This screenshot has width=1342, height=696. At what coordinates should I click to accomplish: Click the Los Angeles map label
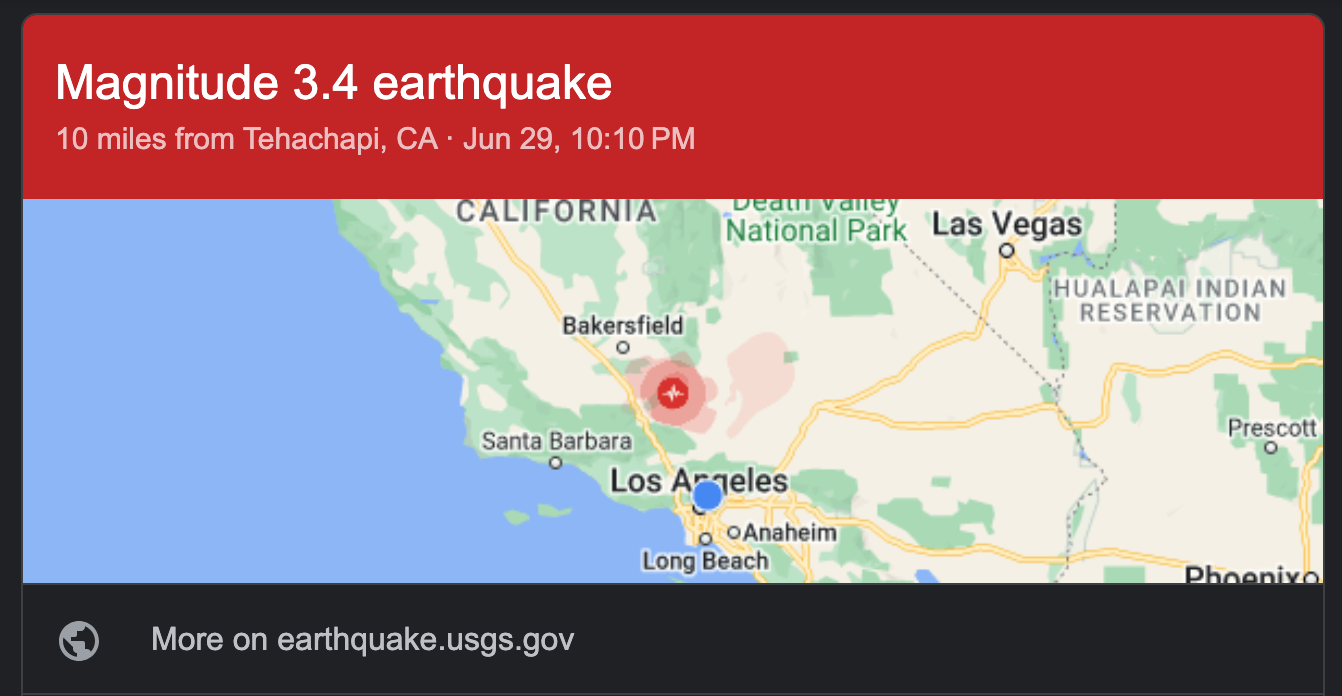pos(699,481)
